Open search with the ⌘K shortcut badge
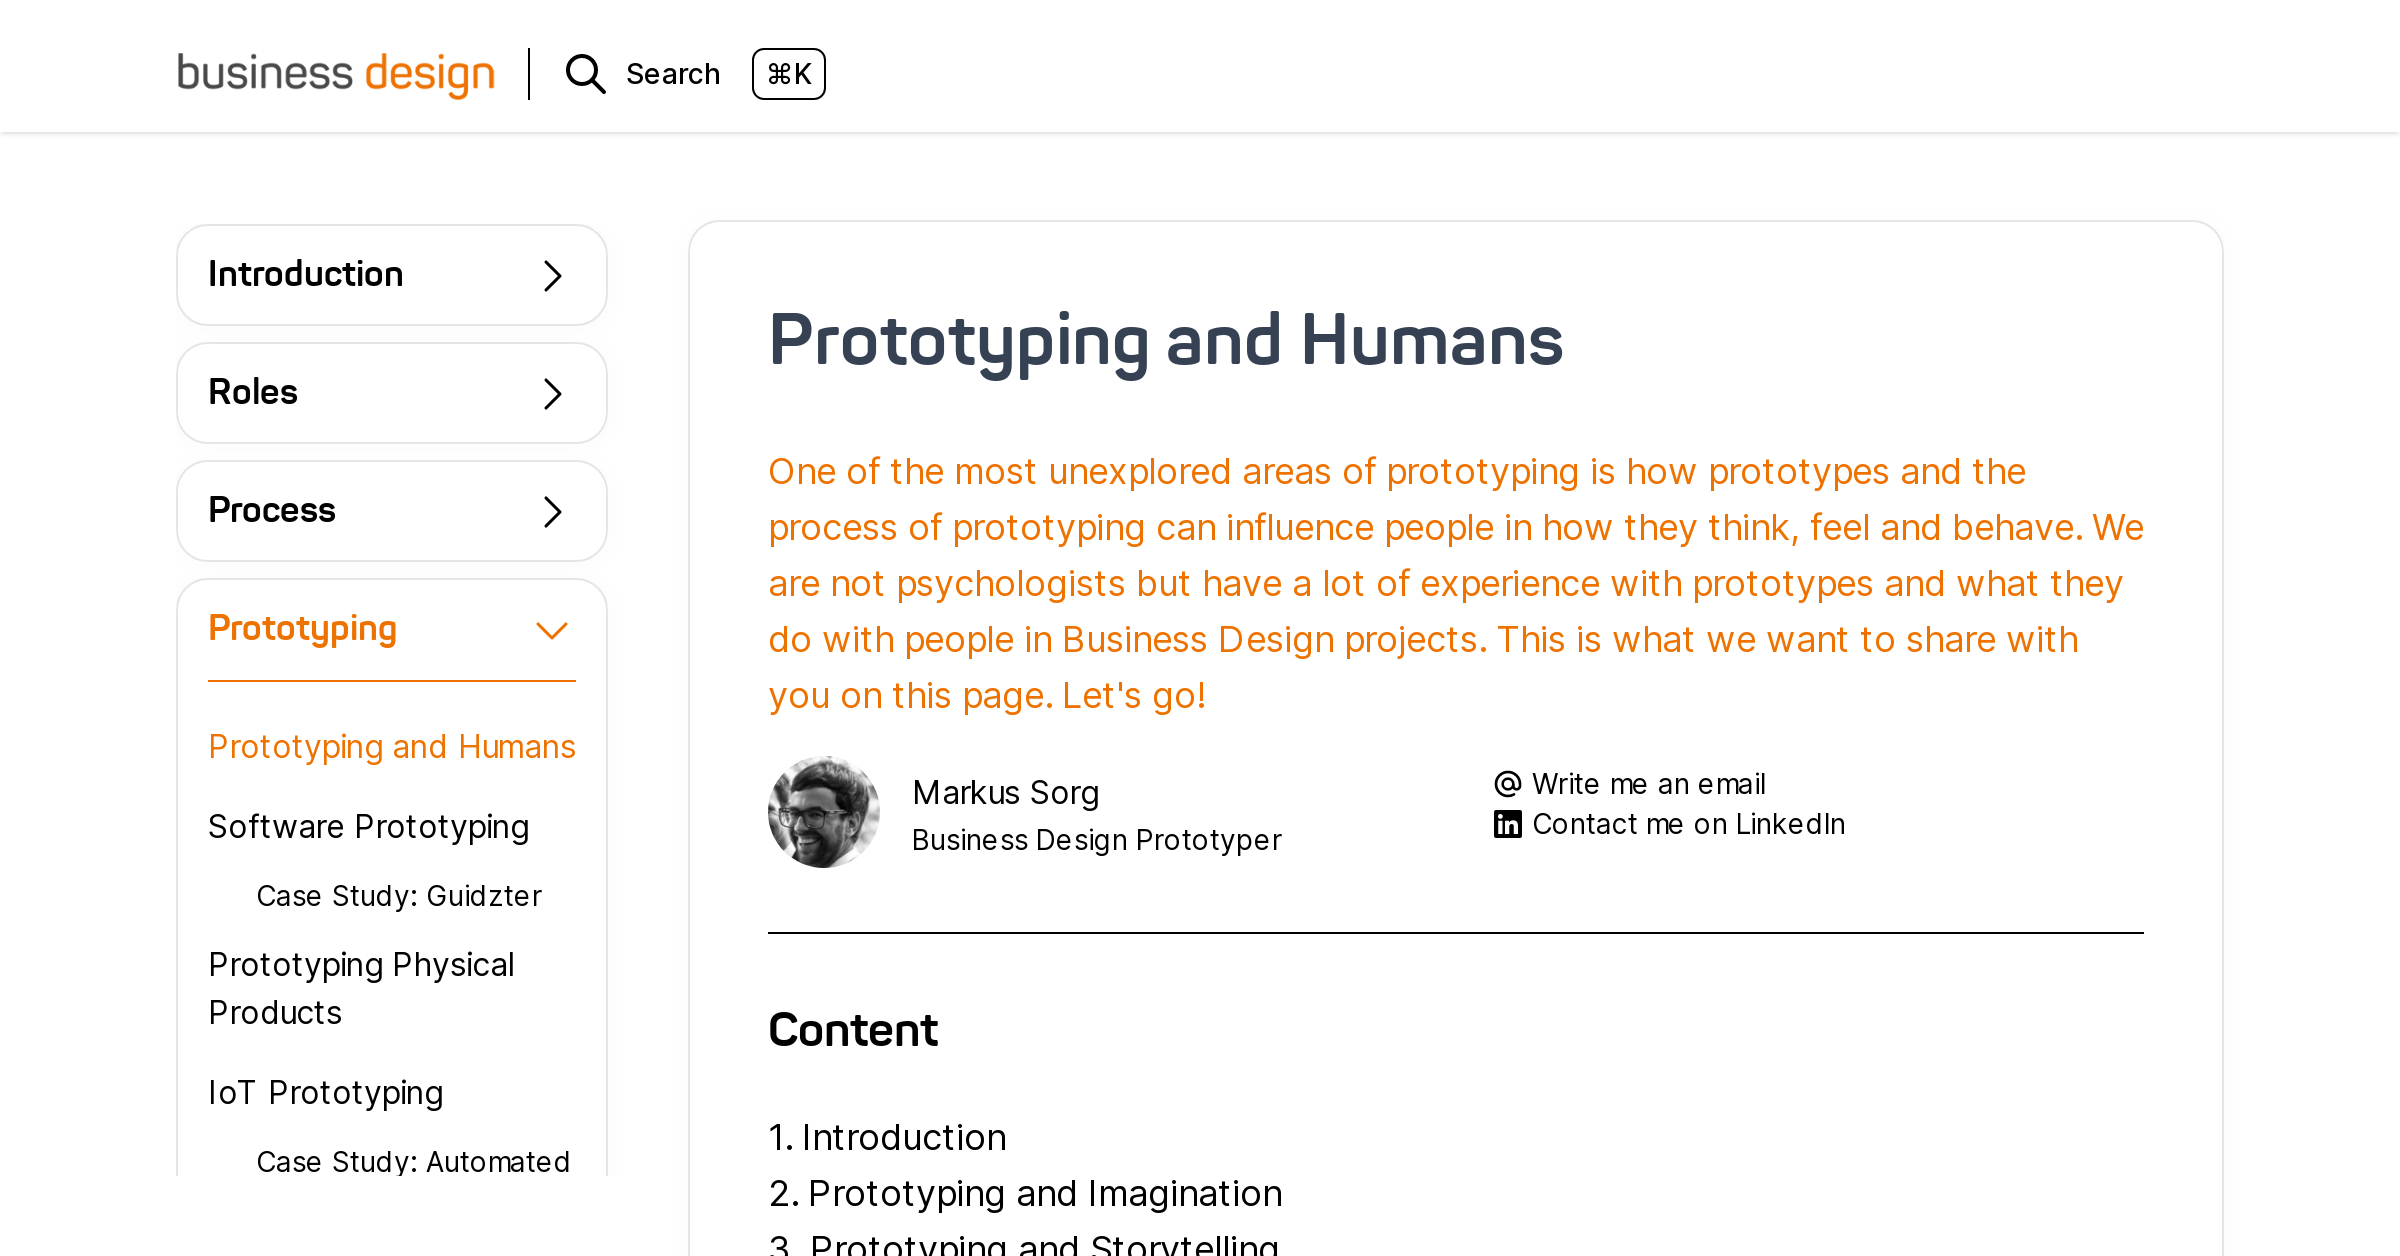 click(789, 74)
